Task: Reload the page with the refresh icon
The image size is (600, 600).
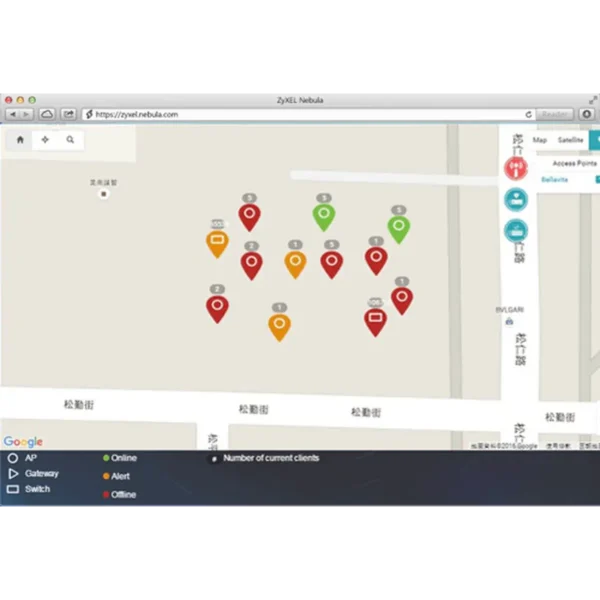Action: pyautogui.click(x=528, y=114)
